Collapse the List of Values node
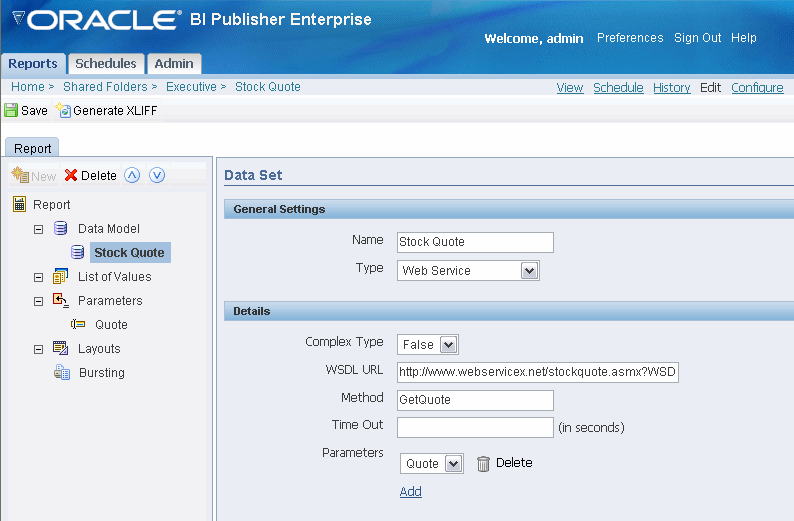This screenshot has height=521, width=794. click(x=38, y=277)
